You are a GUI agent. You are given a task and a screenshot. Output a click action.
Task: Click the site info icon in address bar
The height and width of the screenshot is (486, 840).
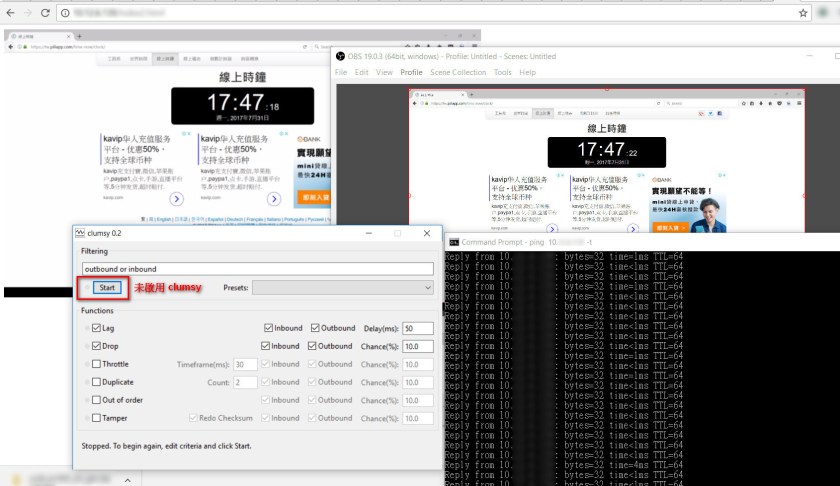(x=65, y=13)
